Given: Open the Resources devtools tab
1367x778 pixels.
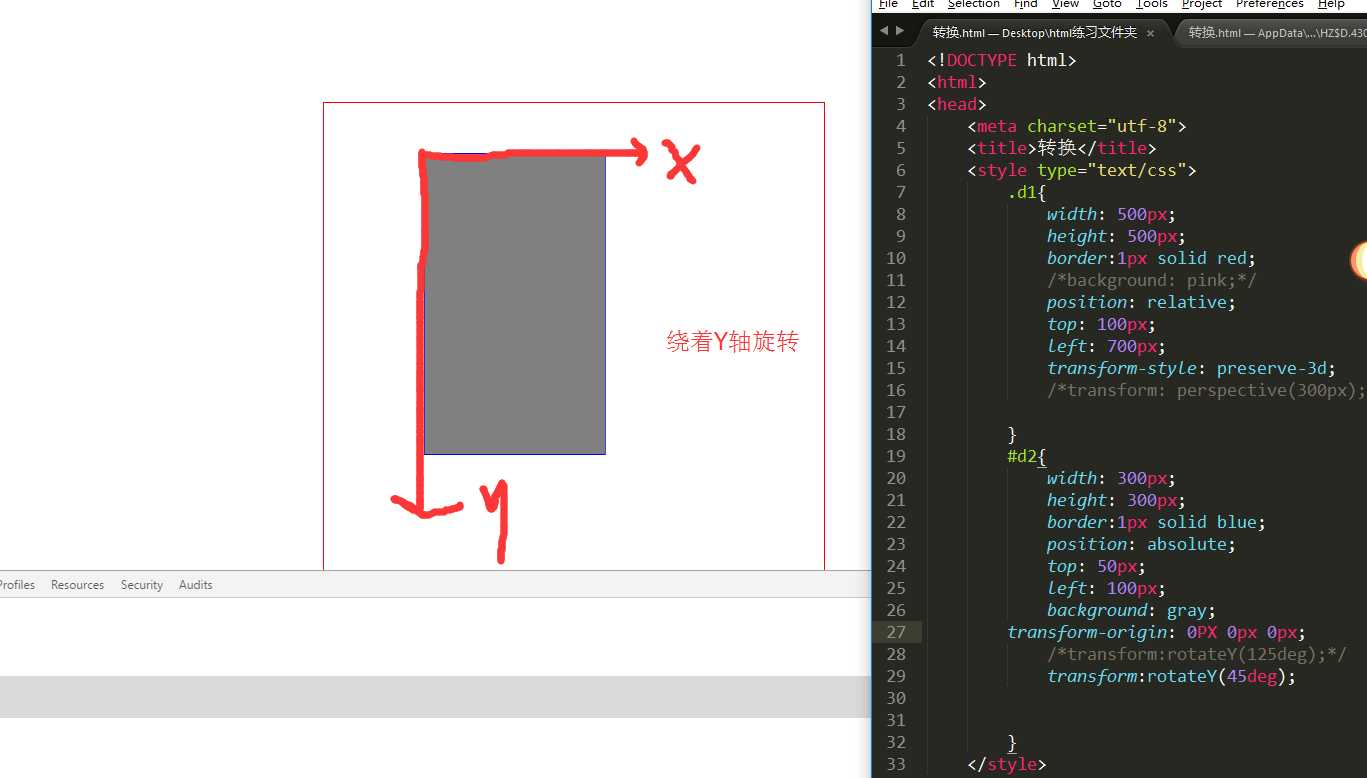Looking at the screenshot, I should point(78,585).
